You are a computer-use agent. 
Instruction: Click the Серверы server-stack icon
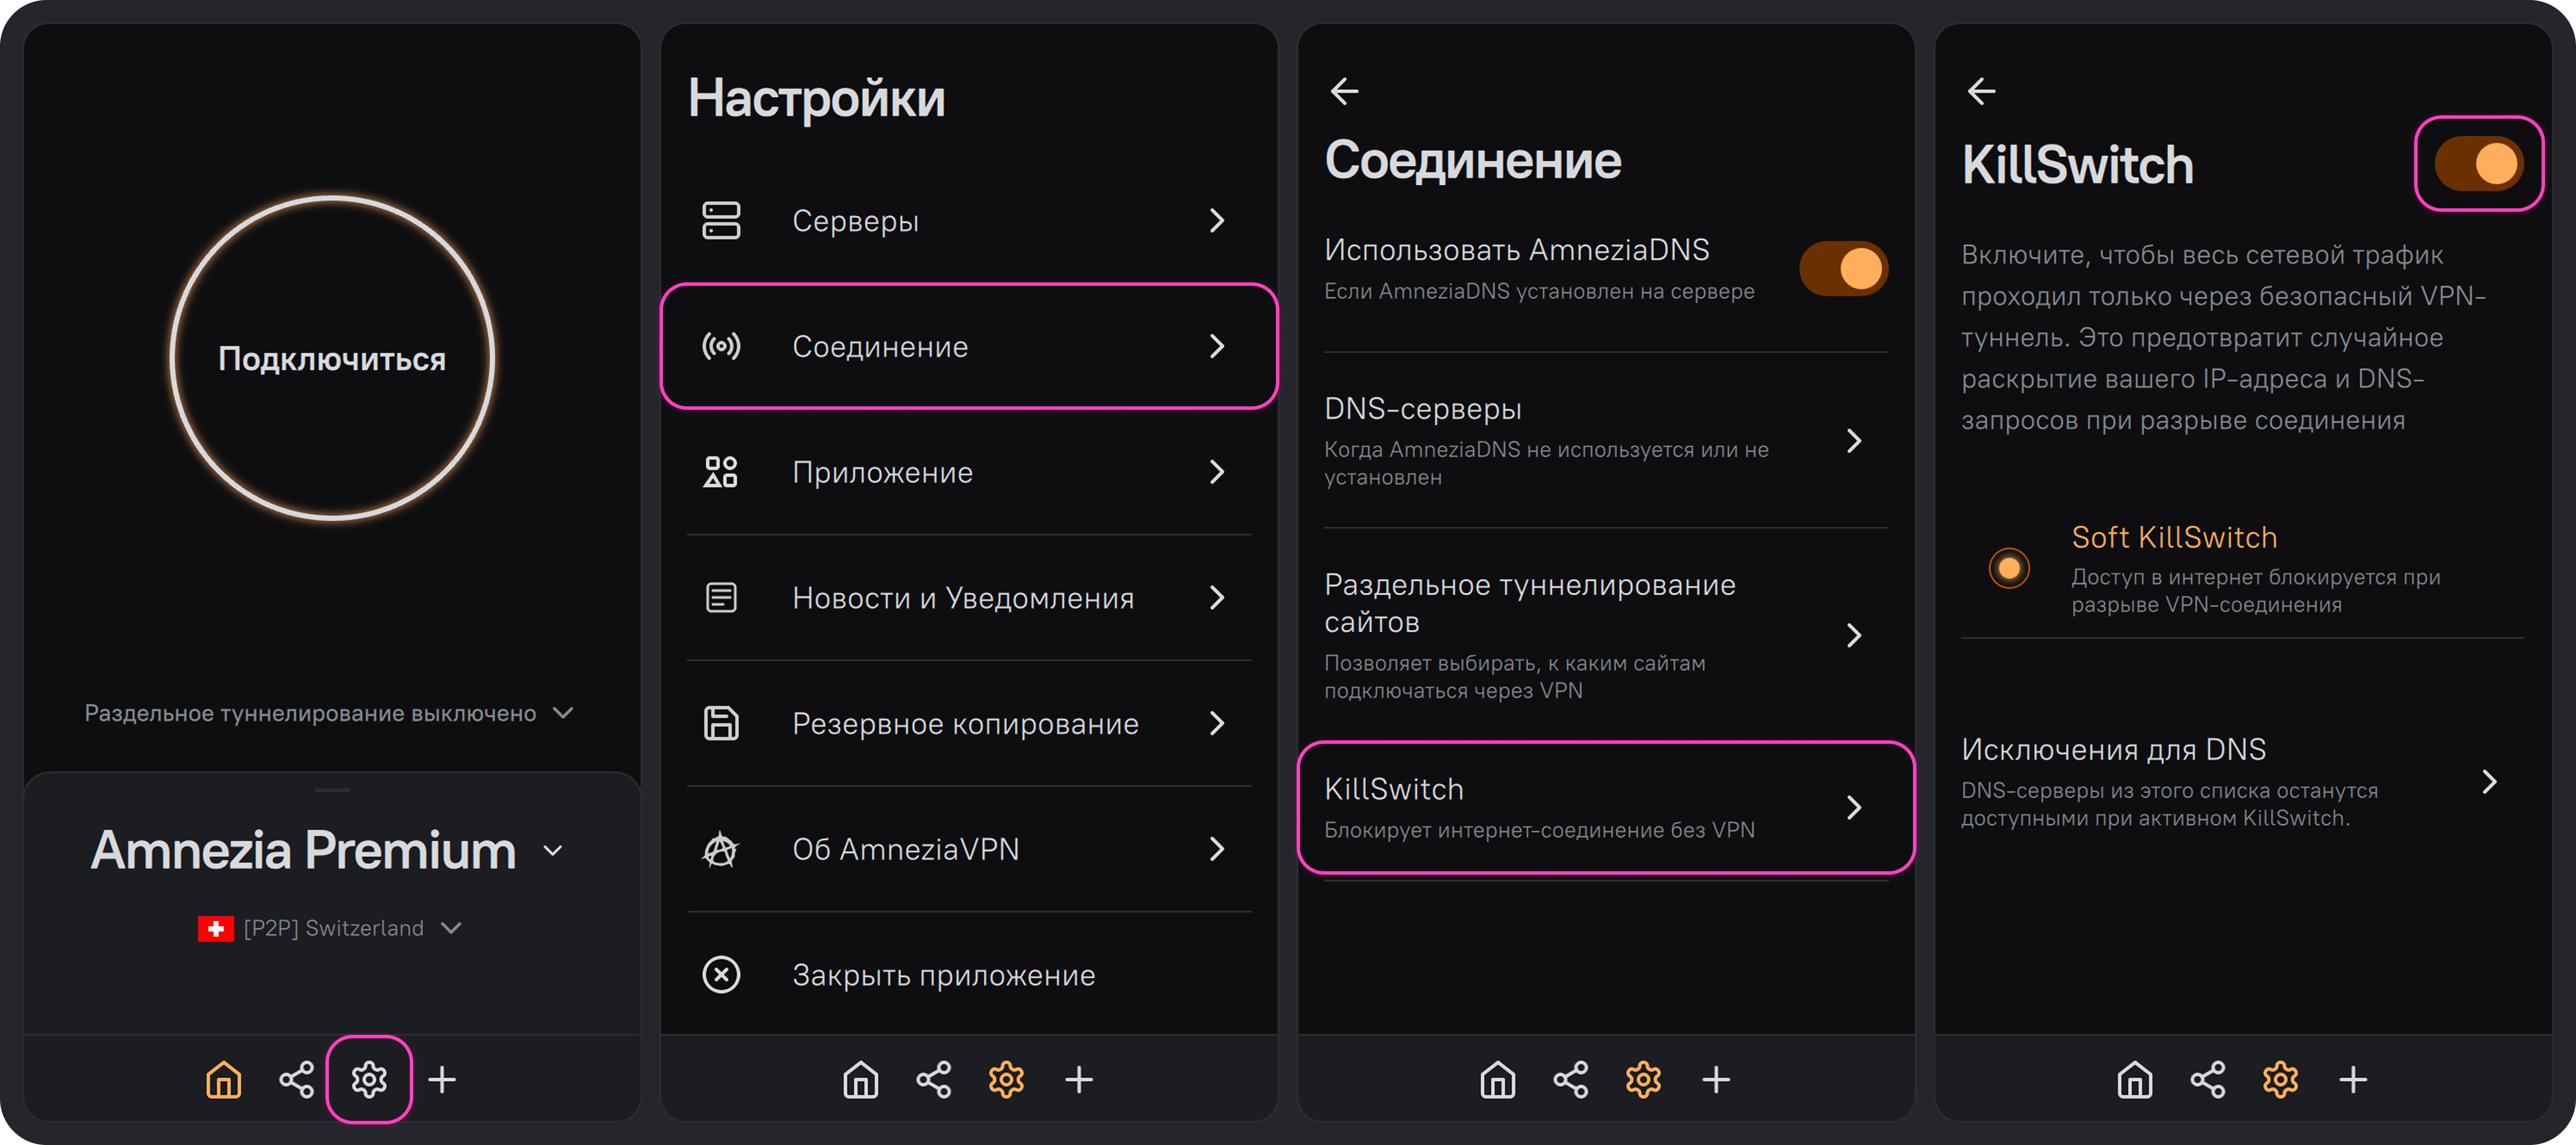(721, 221)
